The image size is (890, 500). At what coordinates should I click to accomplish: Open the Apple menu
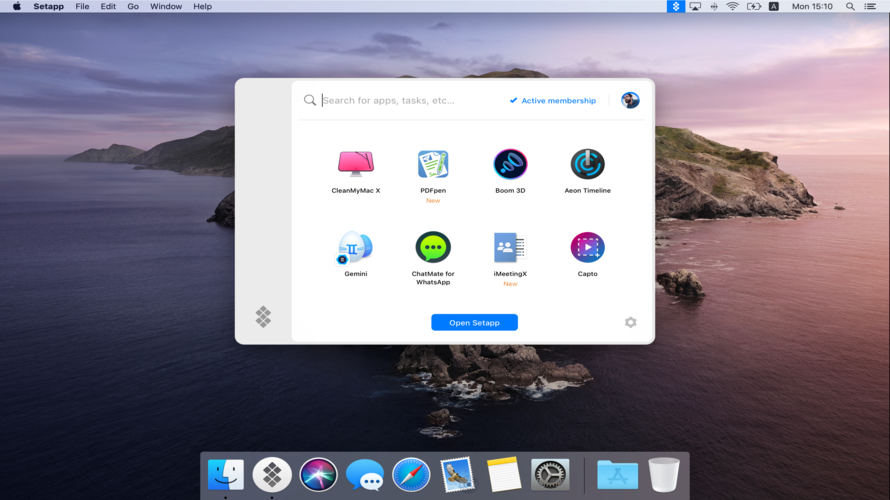click(16, 6)
